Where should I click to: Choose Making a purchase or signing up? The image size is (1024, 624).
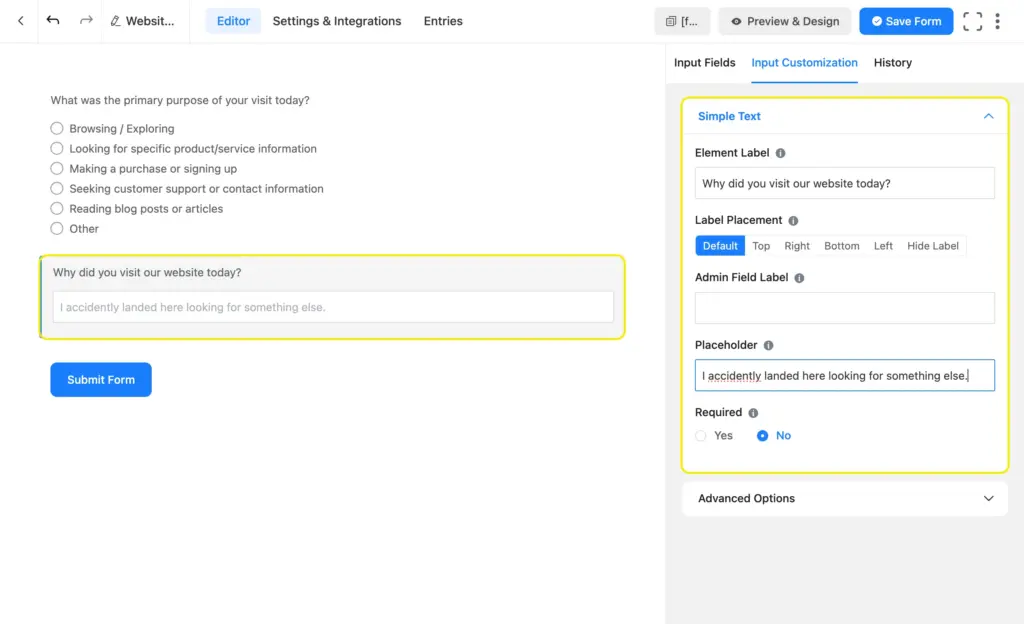coord(57,168)
